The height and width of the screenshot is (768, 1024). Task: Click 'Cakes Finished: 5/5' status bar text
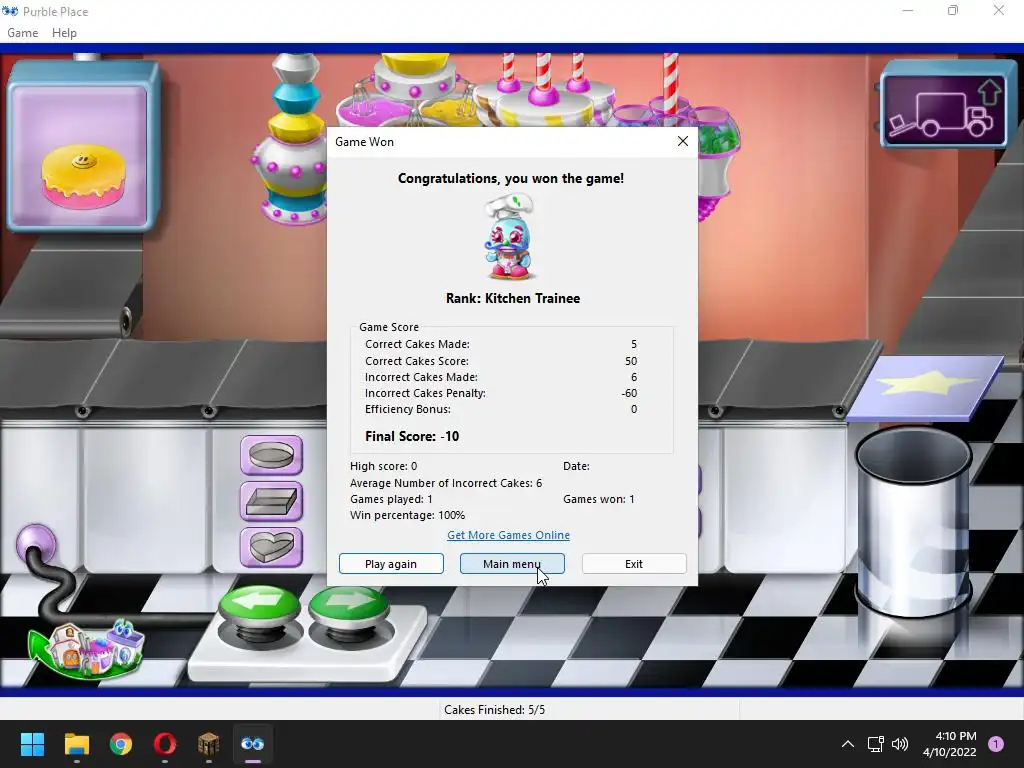point(494,710)
